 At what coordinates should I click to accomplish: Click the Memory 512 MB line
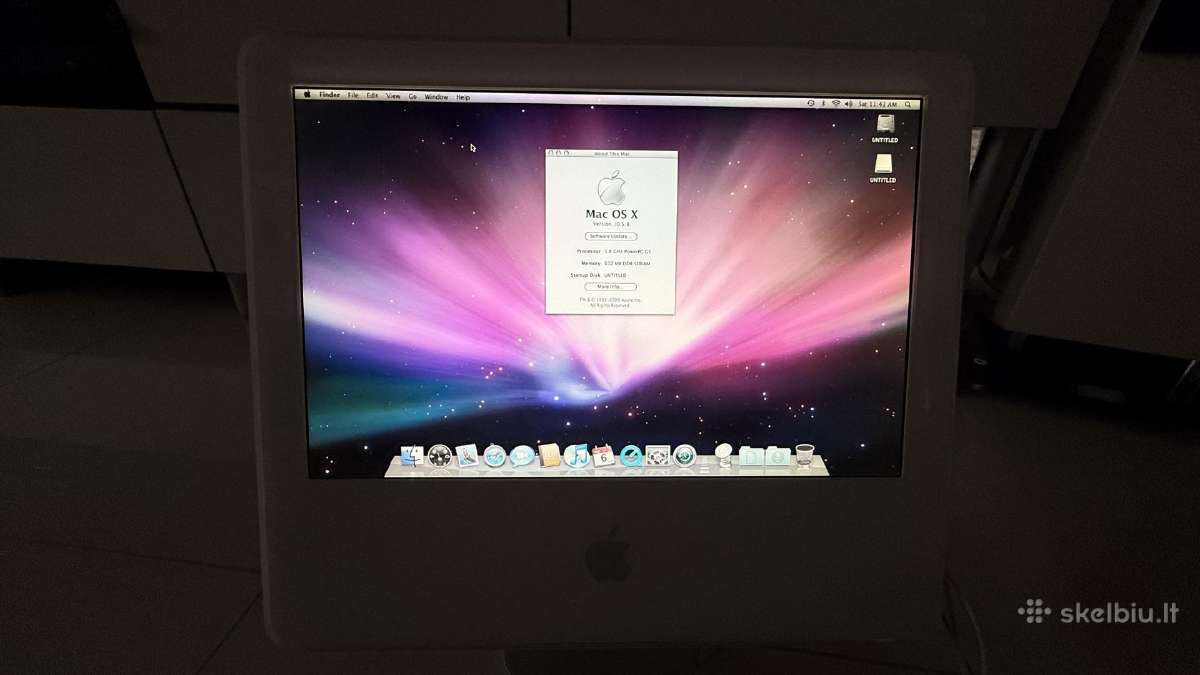pyautogui.click(x=616, y=263)
